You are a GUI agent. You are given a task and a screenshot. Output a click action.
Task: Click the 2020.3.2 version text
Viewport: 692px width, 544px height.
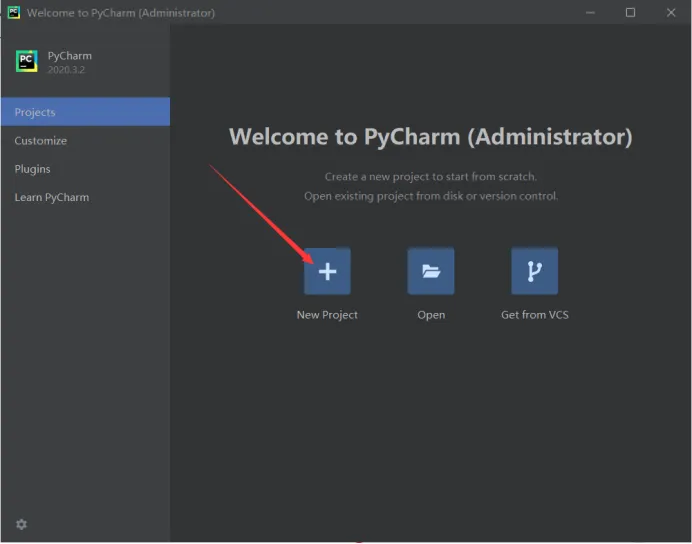coord(66,70)
